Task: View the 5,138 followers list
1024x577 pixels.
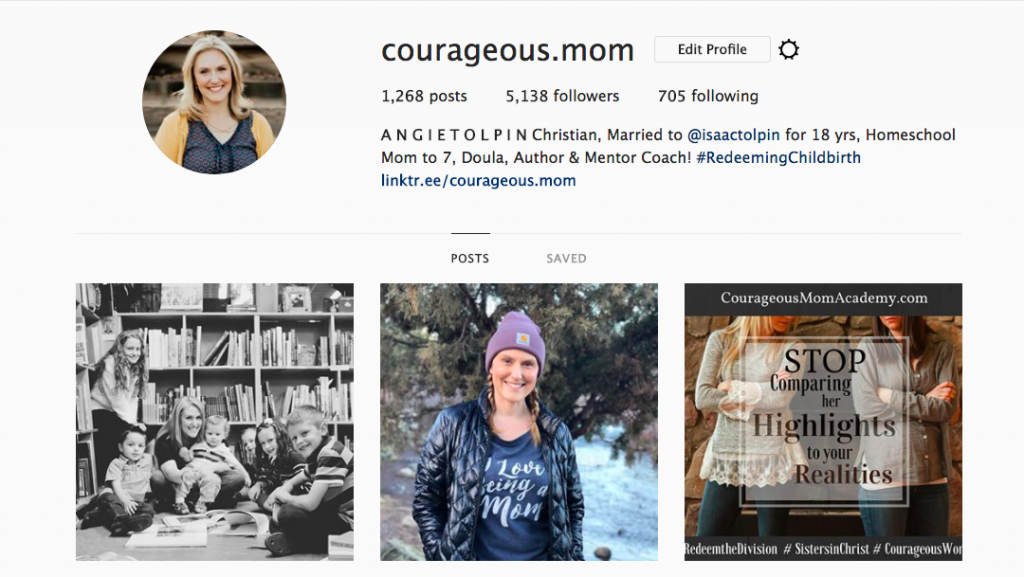Action: coord(562,96)
